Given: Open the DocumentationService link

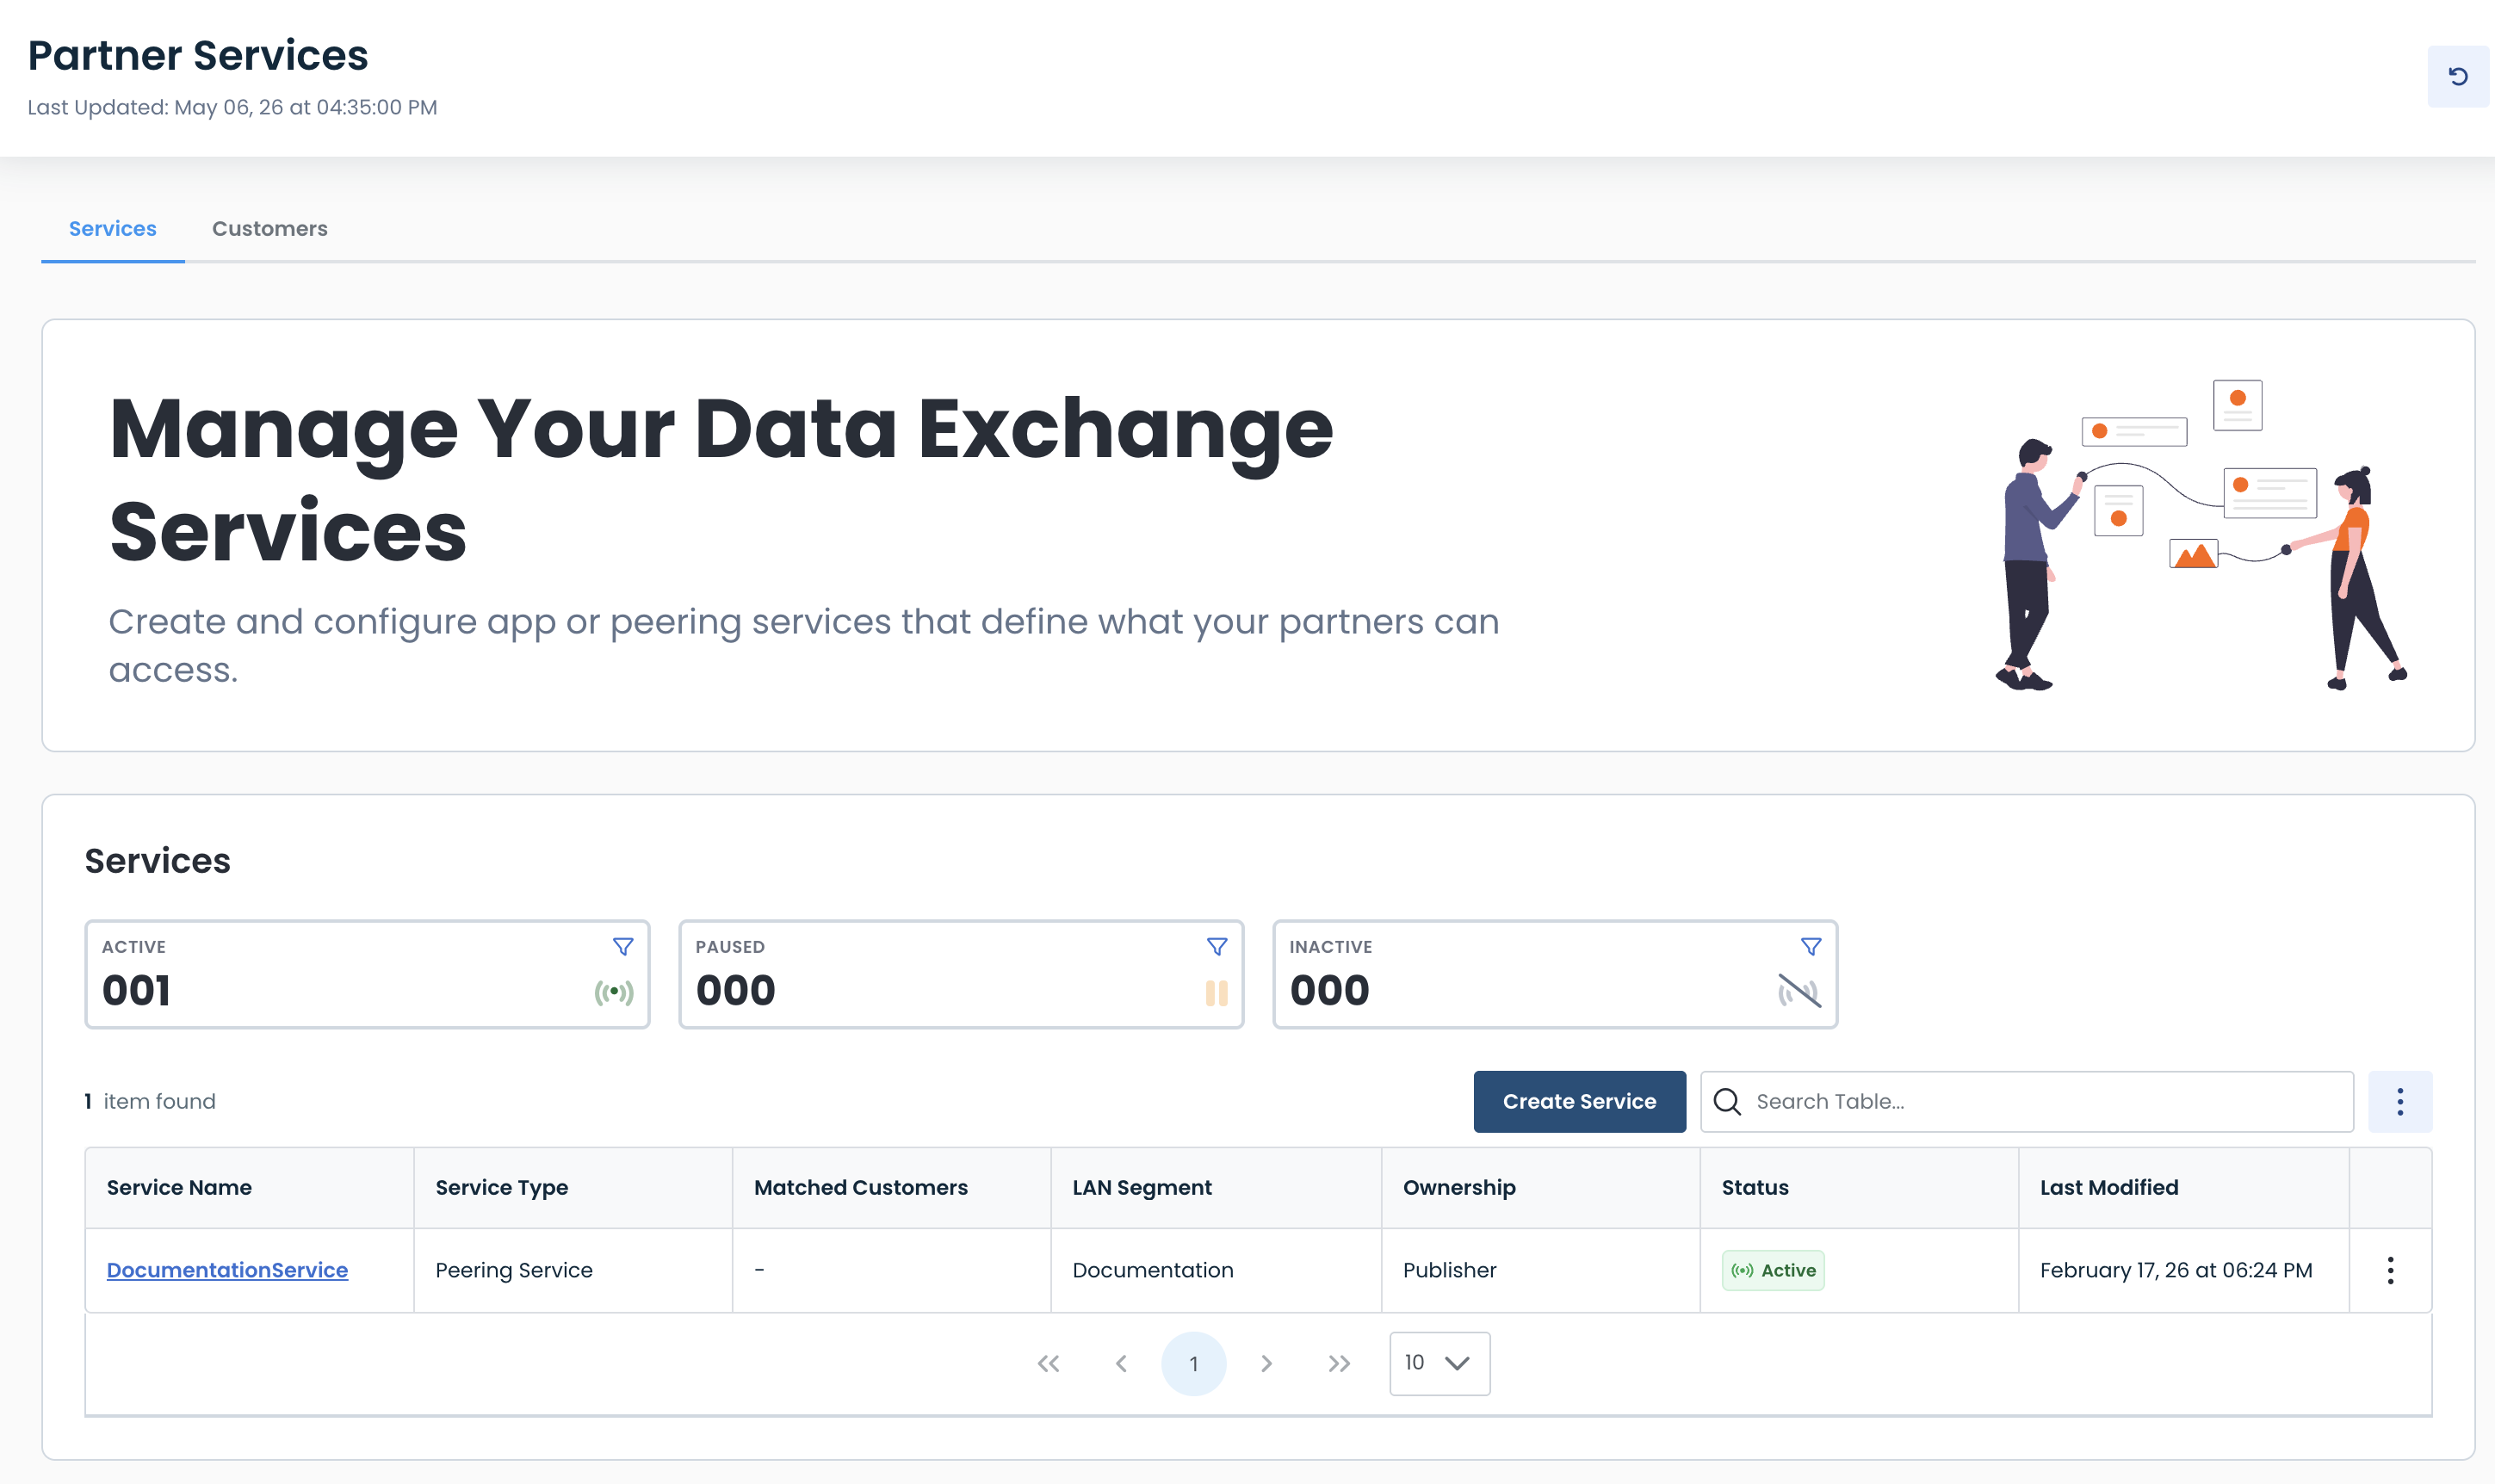Looking at the screenshot, I should tap(227, 1270).
